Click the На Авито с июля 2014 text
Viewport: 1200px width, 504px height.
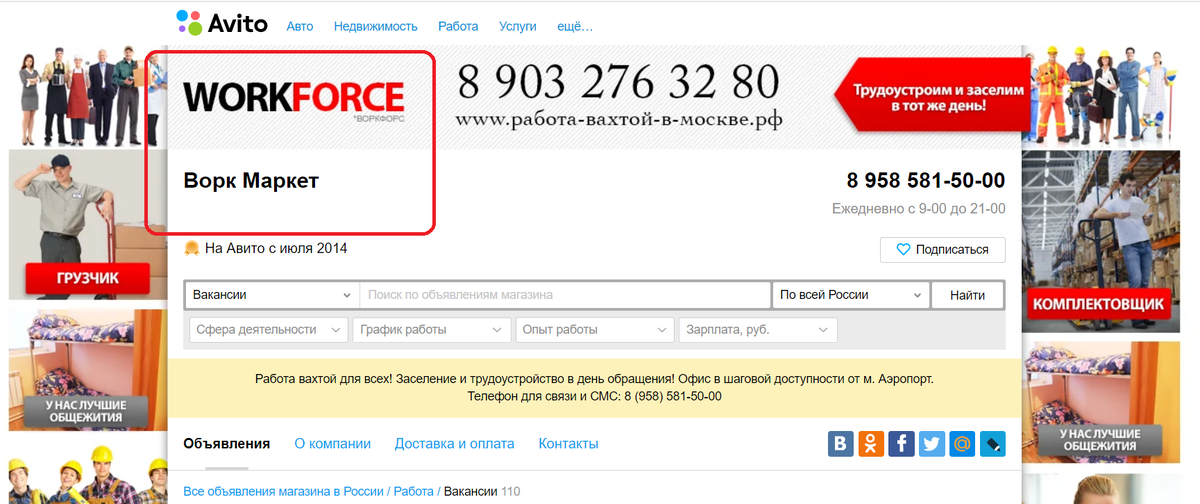click(276, 248)
